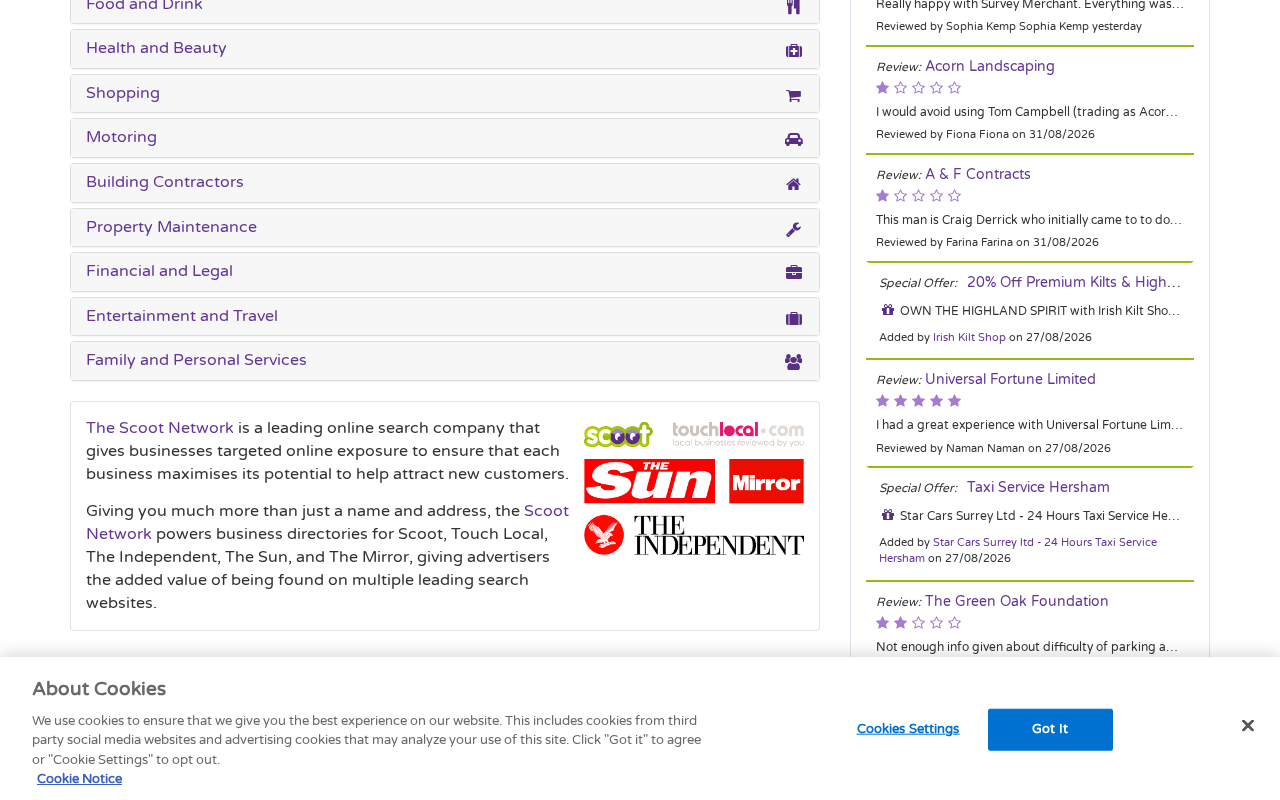Open Cookies Settings
This screenshot has height=800, width=1280.
tap(908, 729)
